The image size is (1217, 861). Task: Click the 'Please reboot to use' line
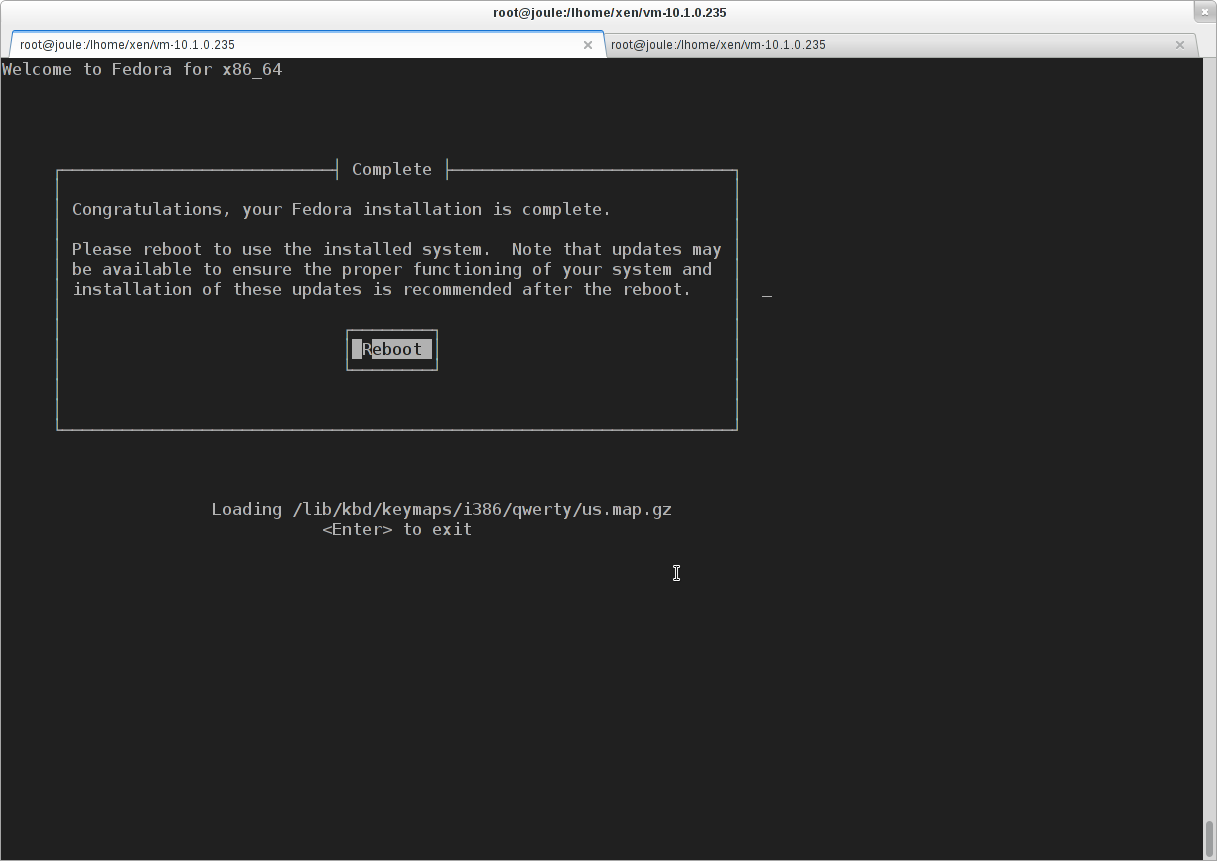click(x=397, y=249)
